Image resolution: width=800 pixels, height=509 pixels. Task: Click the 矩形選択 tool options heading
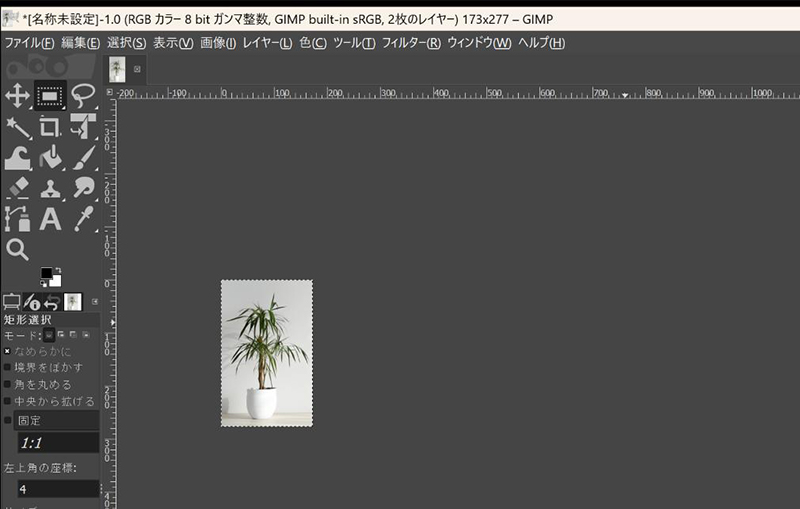pos(28,320)
